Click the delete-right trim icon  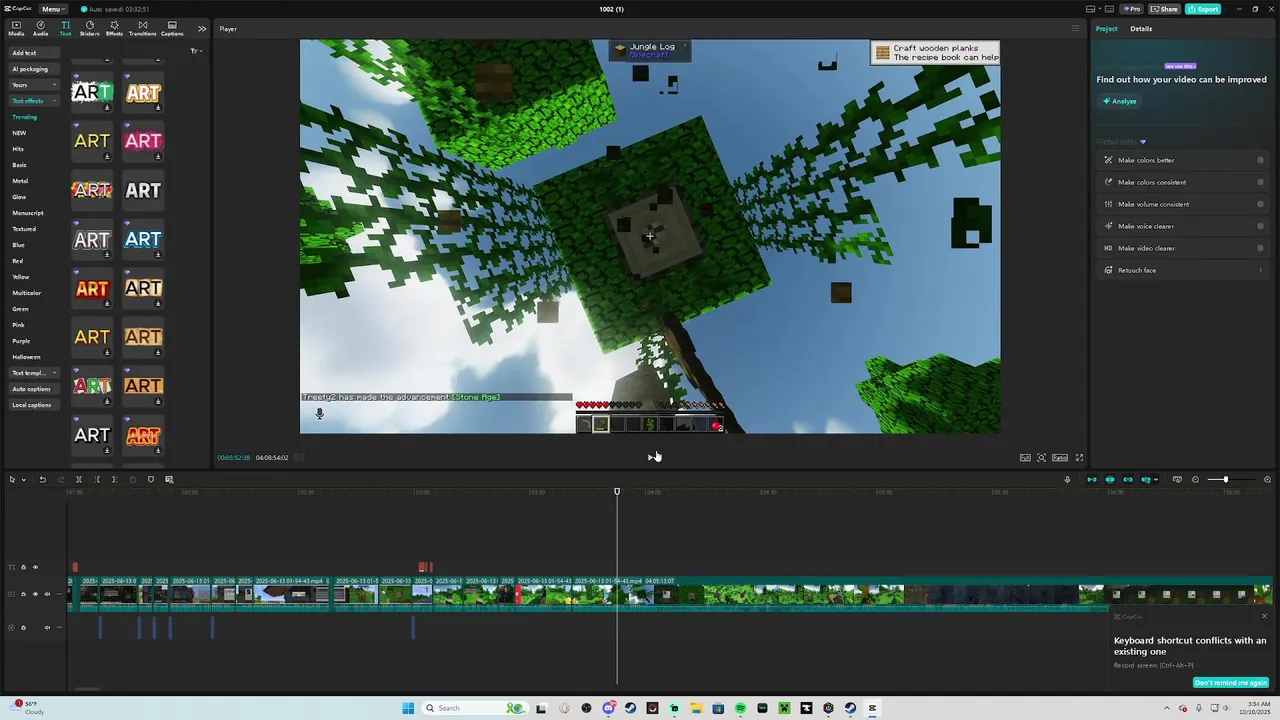[x=114, y=479]
